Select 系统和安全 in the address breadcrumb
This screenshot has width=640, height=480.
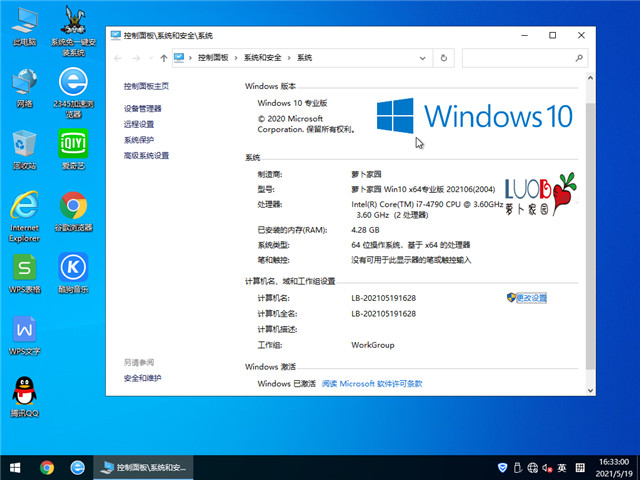(x=262, y=58)
